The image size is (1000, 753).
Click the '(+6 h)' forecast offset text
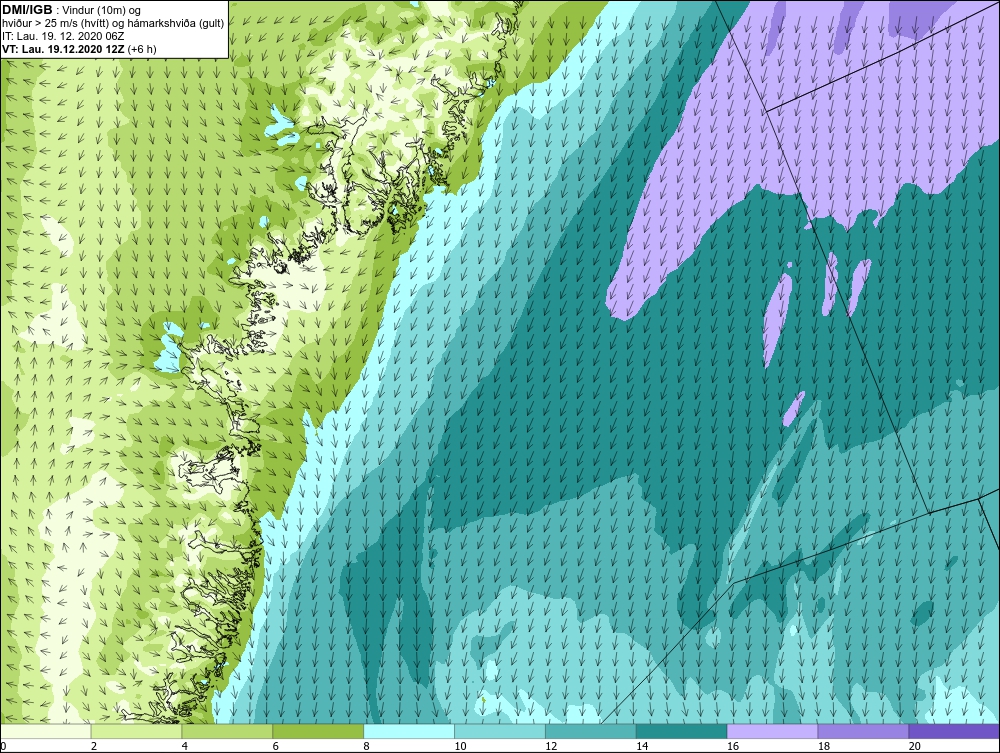[x=142, y=49]
